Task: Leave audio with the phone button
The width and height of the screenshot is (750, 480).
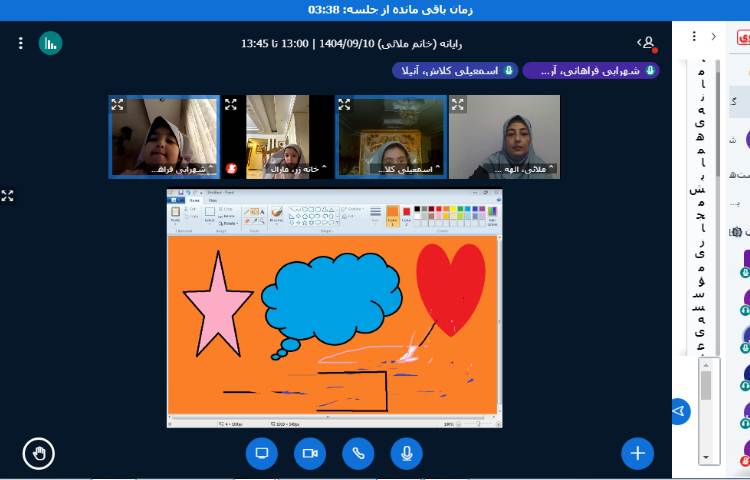Action: (x=358, y=454)
